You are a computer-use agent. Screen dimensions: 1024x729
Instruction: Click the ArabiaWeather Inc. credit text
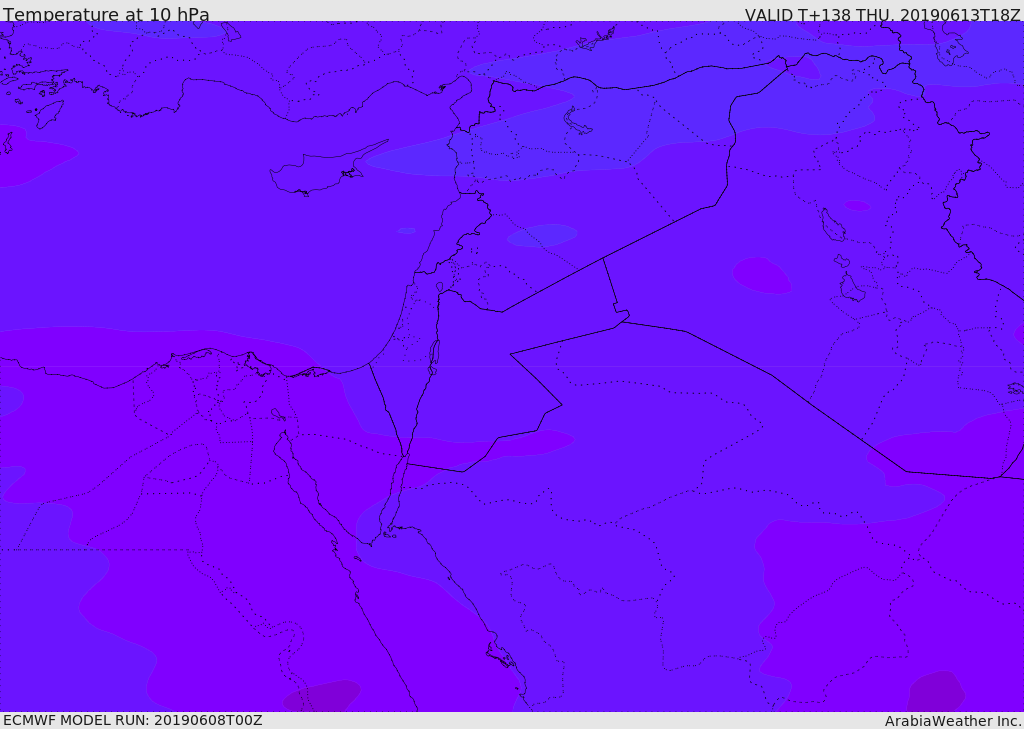point(953,721)
